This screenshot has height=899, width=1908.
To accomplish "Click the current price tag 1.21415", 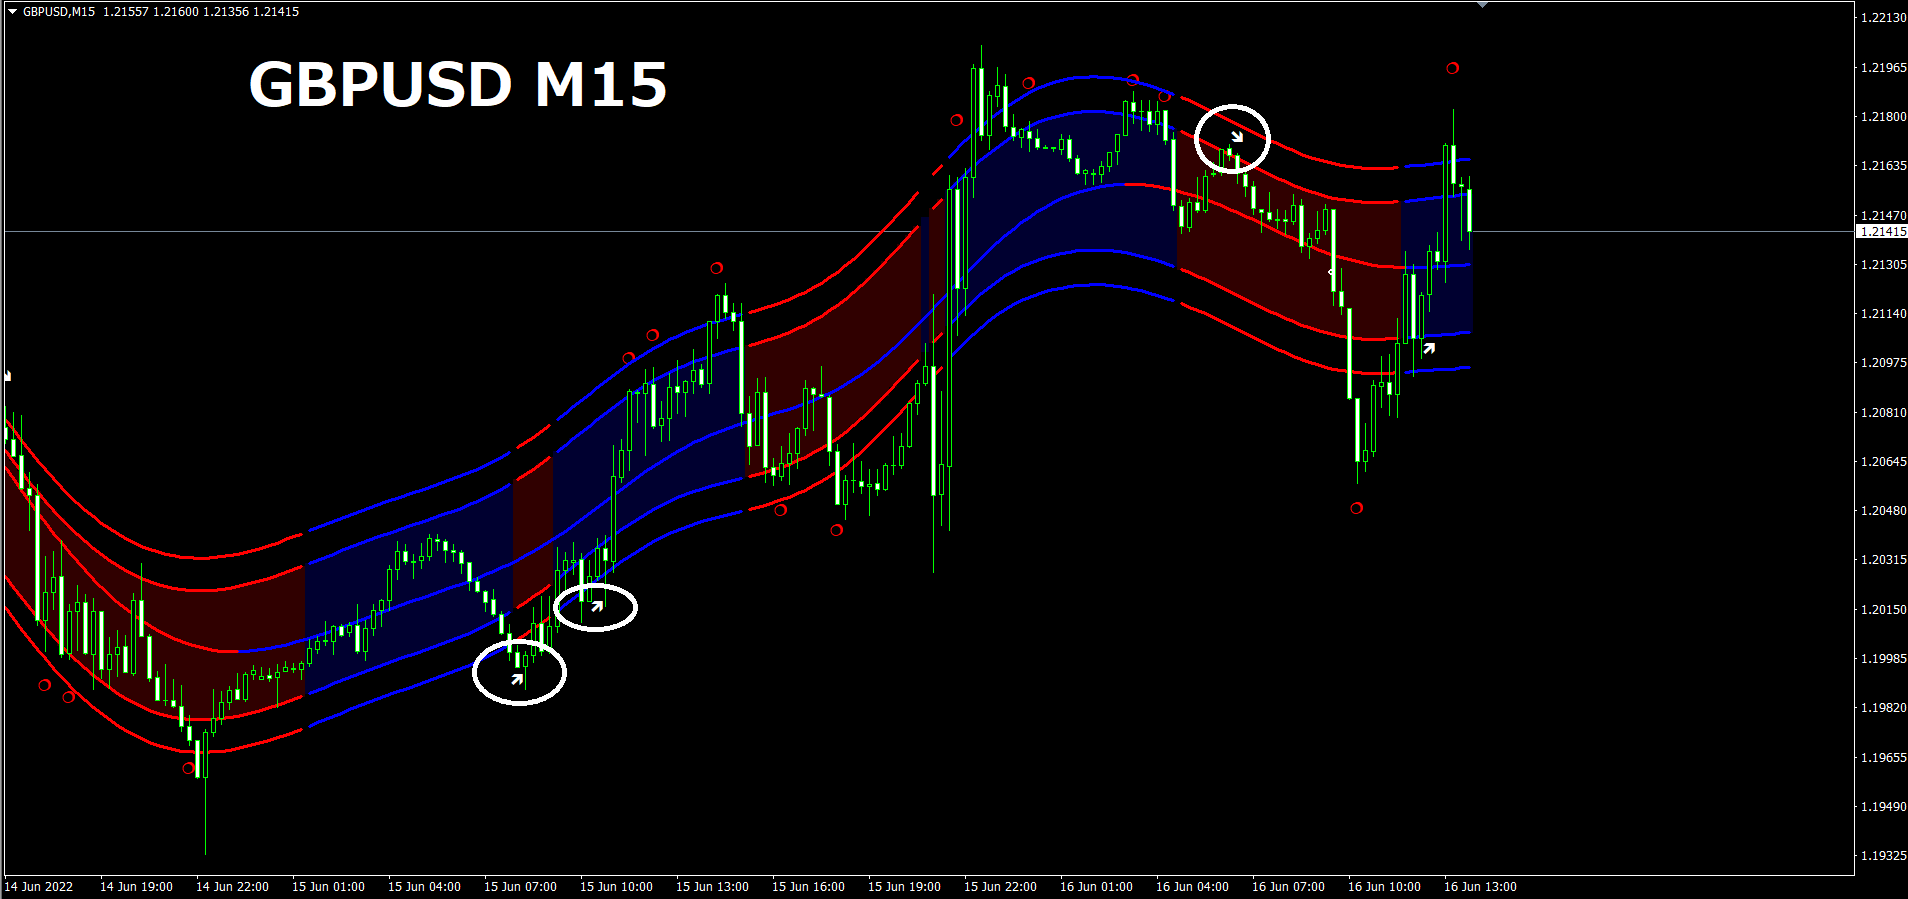I will click(x=1882, y=232).
